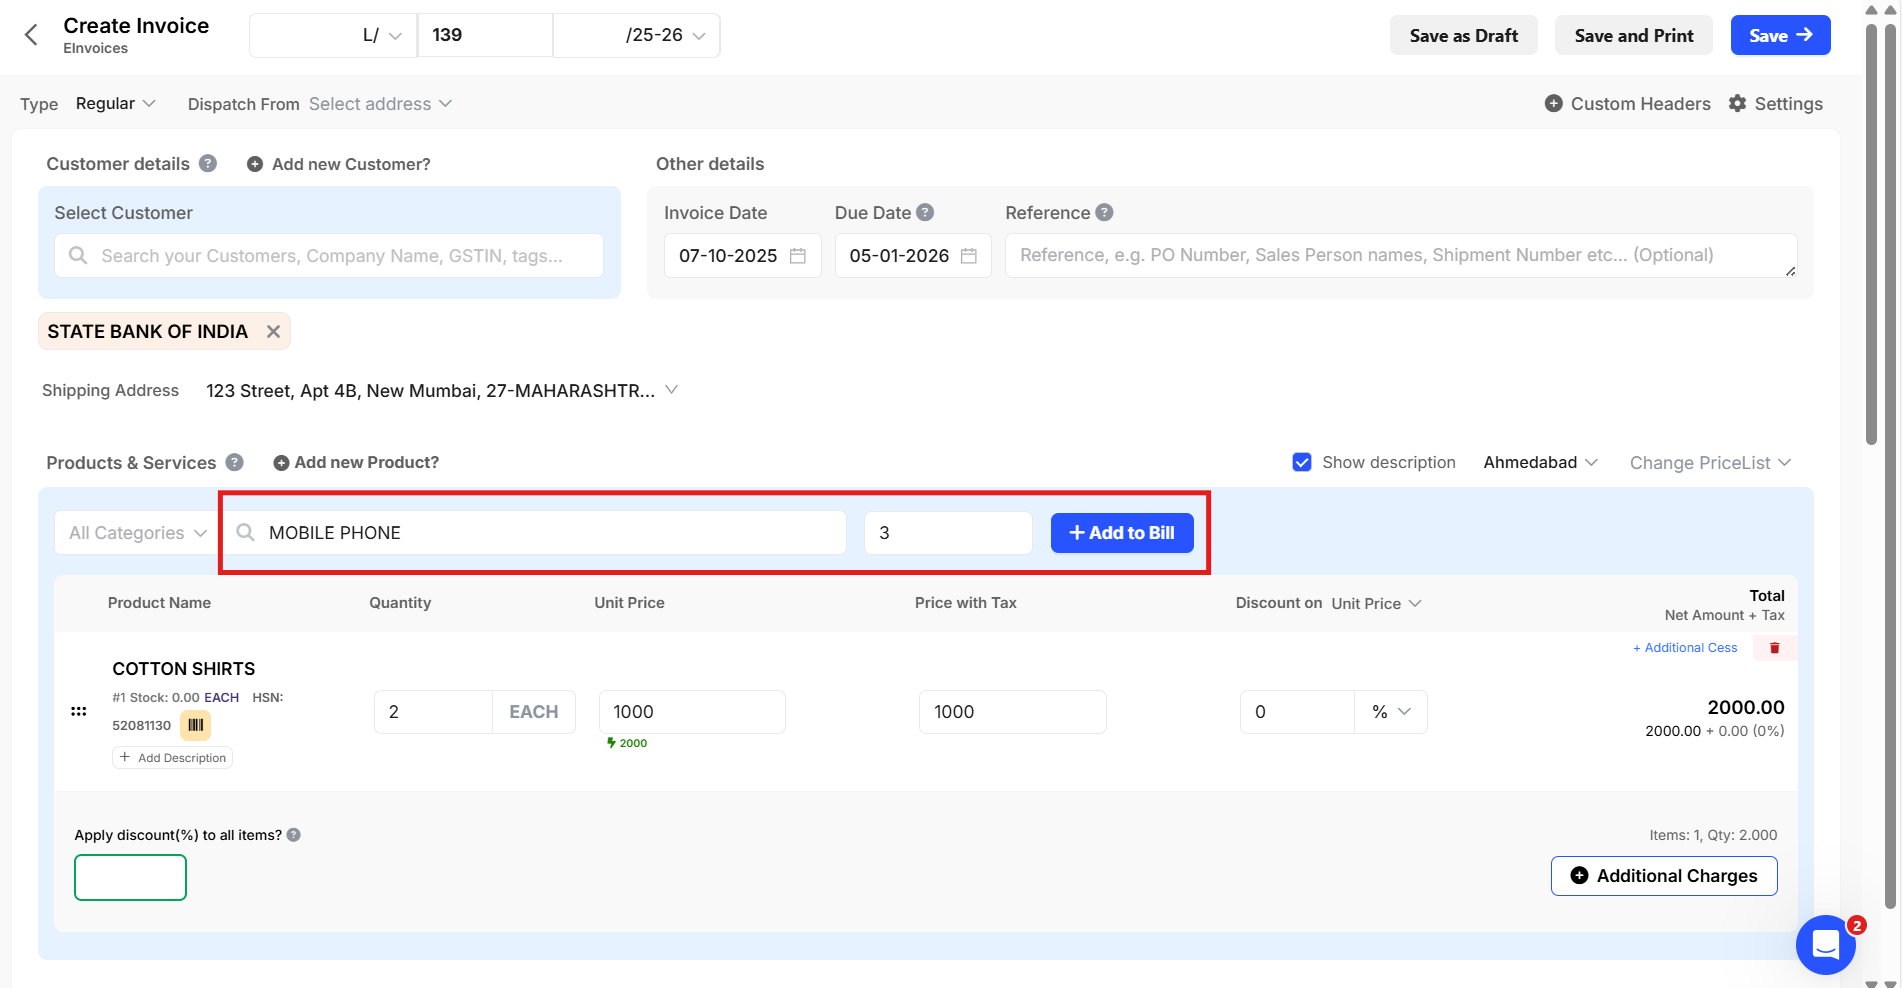The height and width of the screenshot is (988, 1902).
Task: Expand the Shipping Address dropdown
Action: 442,390
